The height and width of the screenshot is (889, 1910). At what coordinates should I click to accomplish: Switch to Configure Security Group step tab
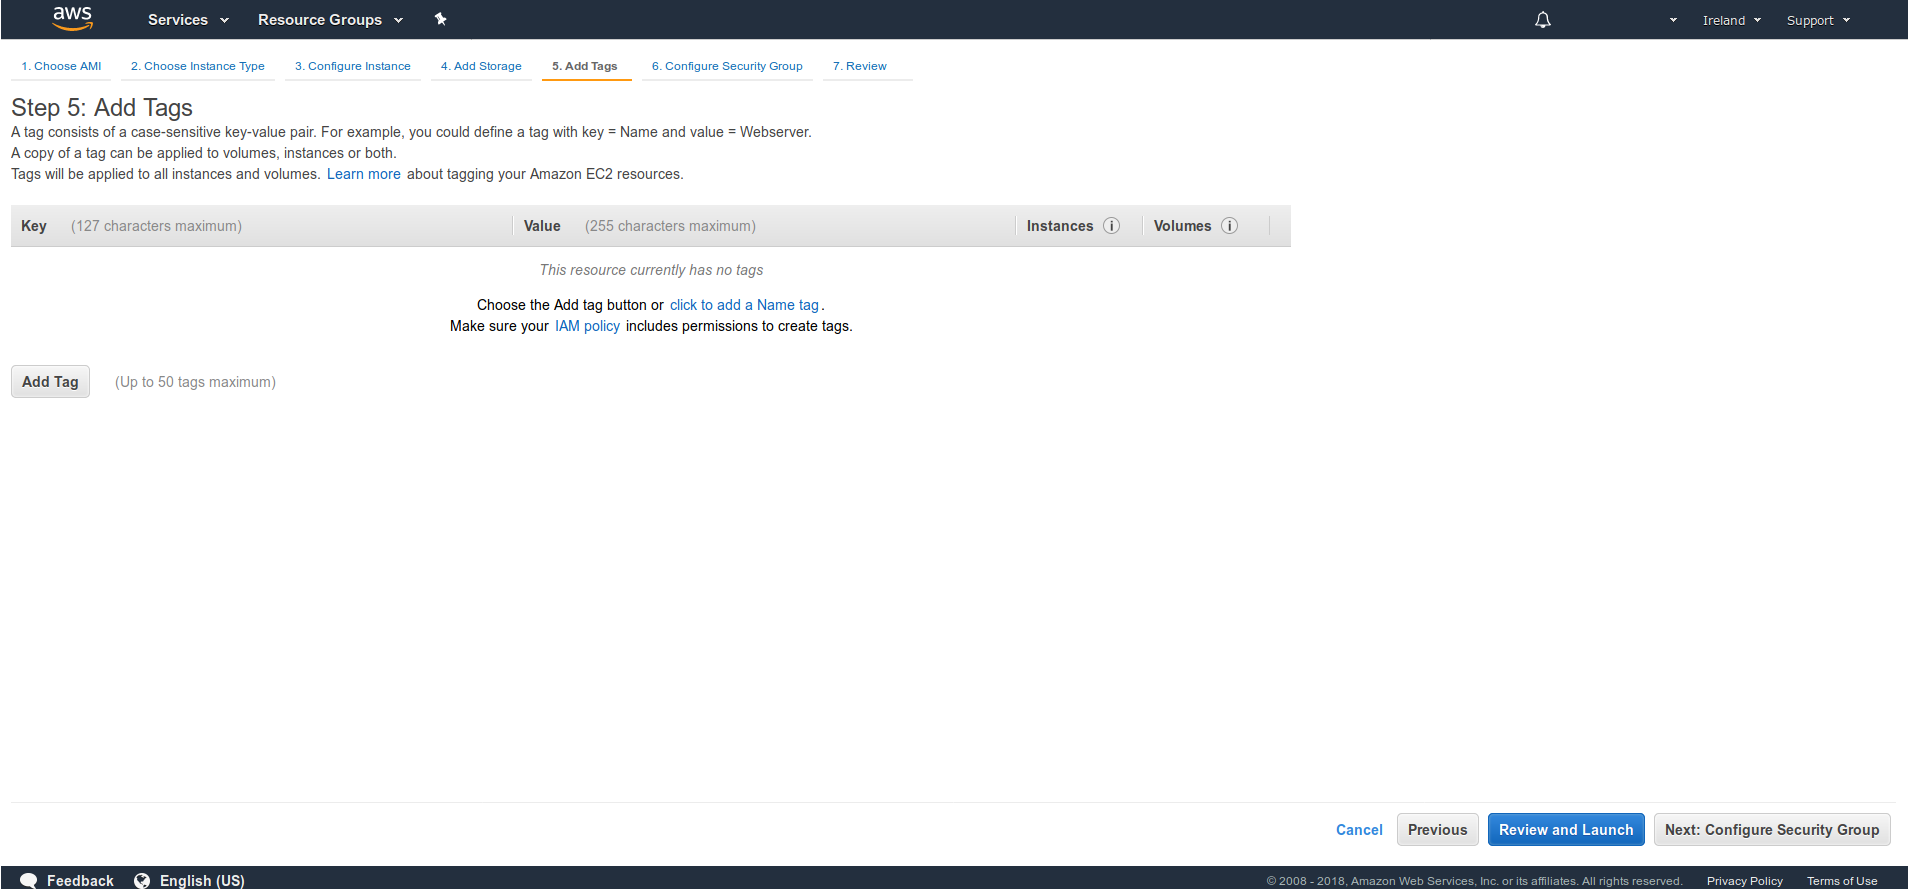coord(727,66)
